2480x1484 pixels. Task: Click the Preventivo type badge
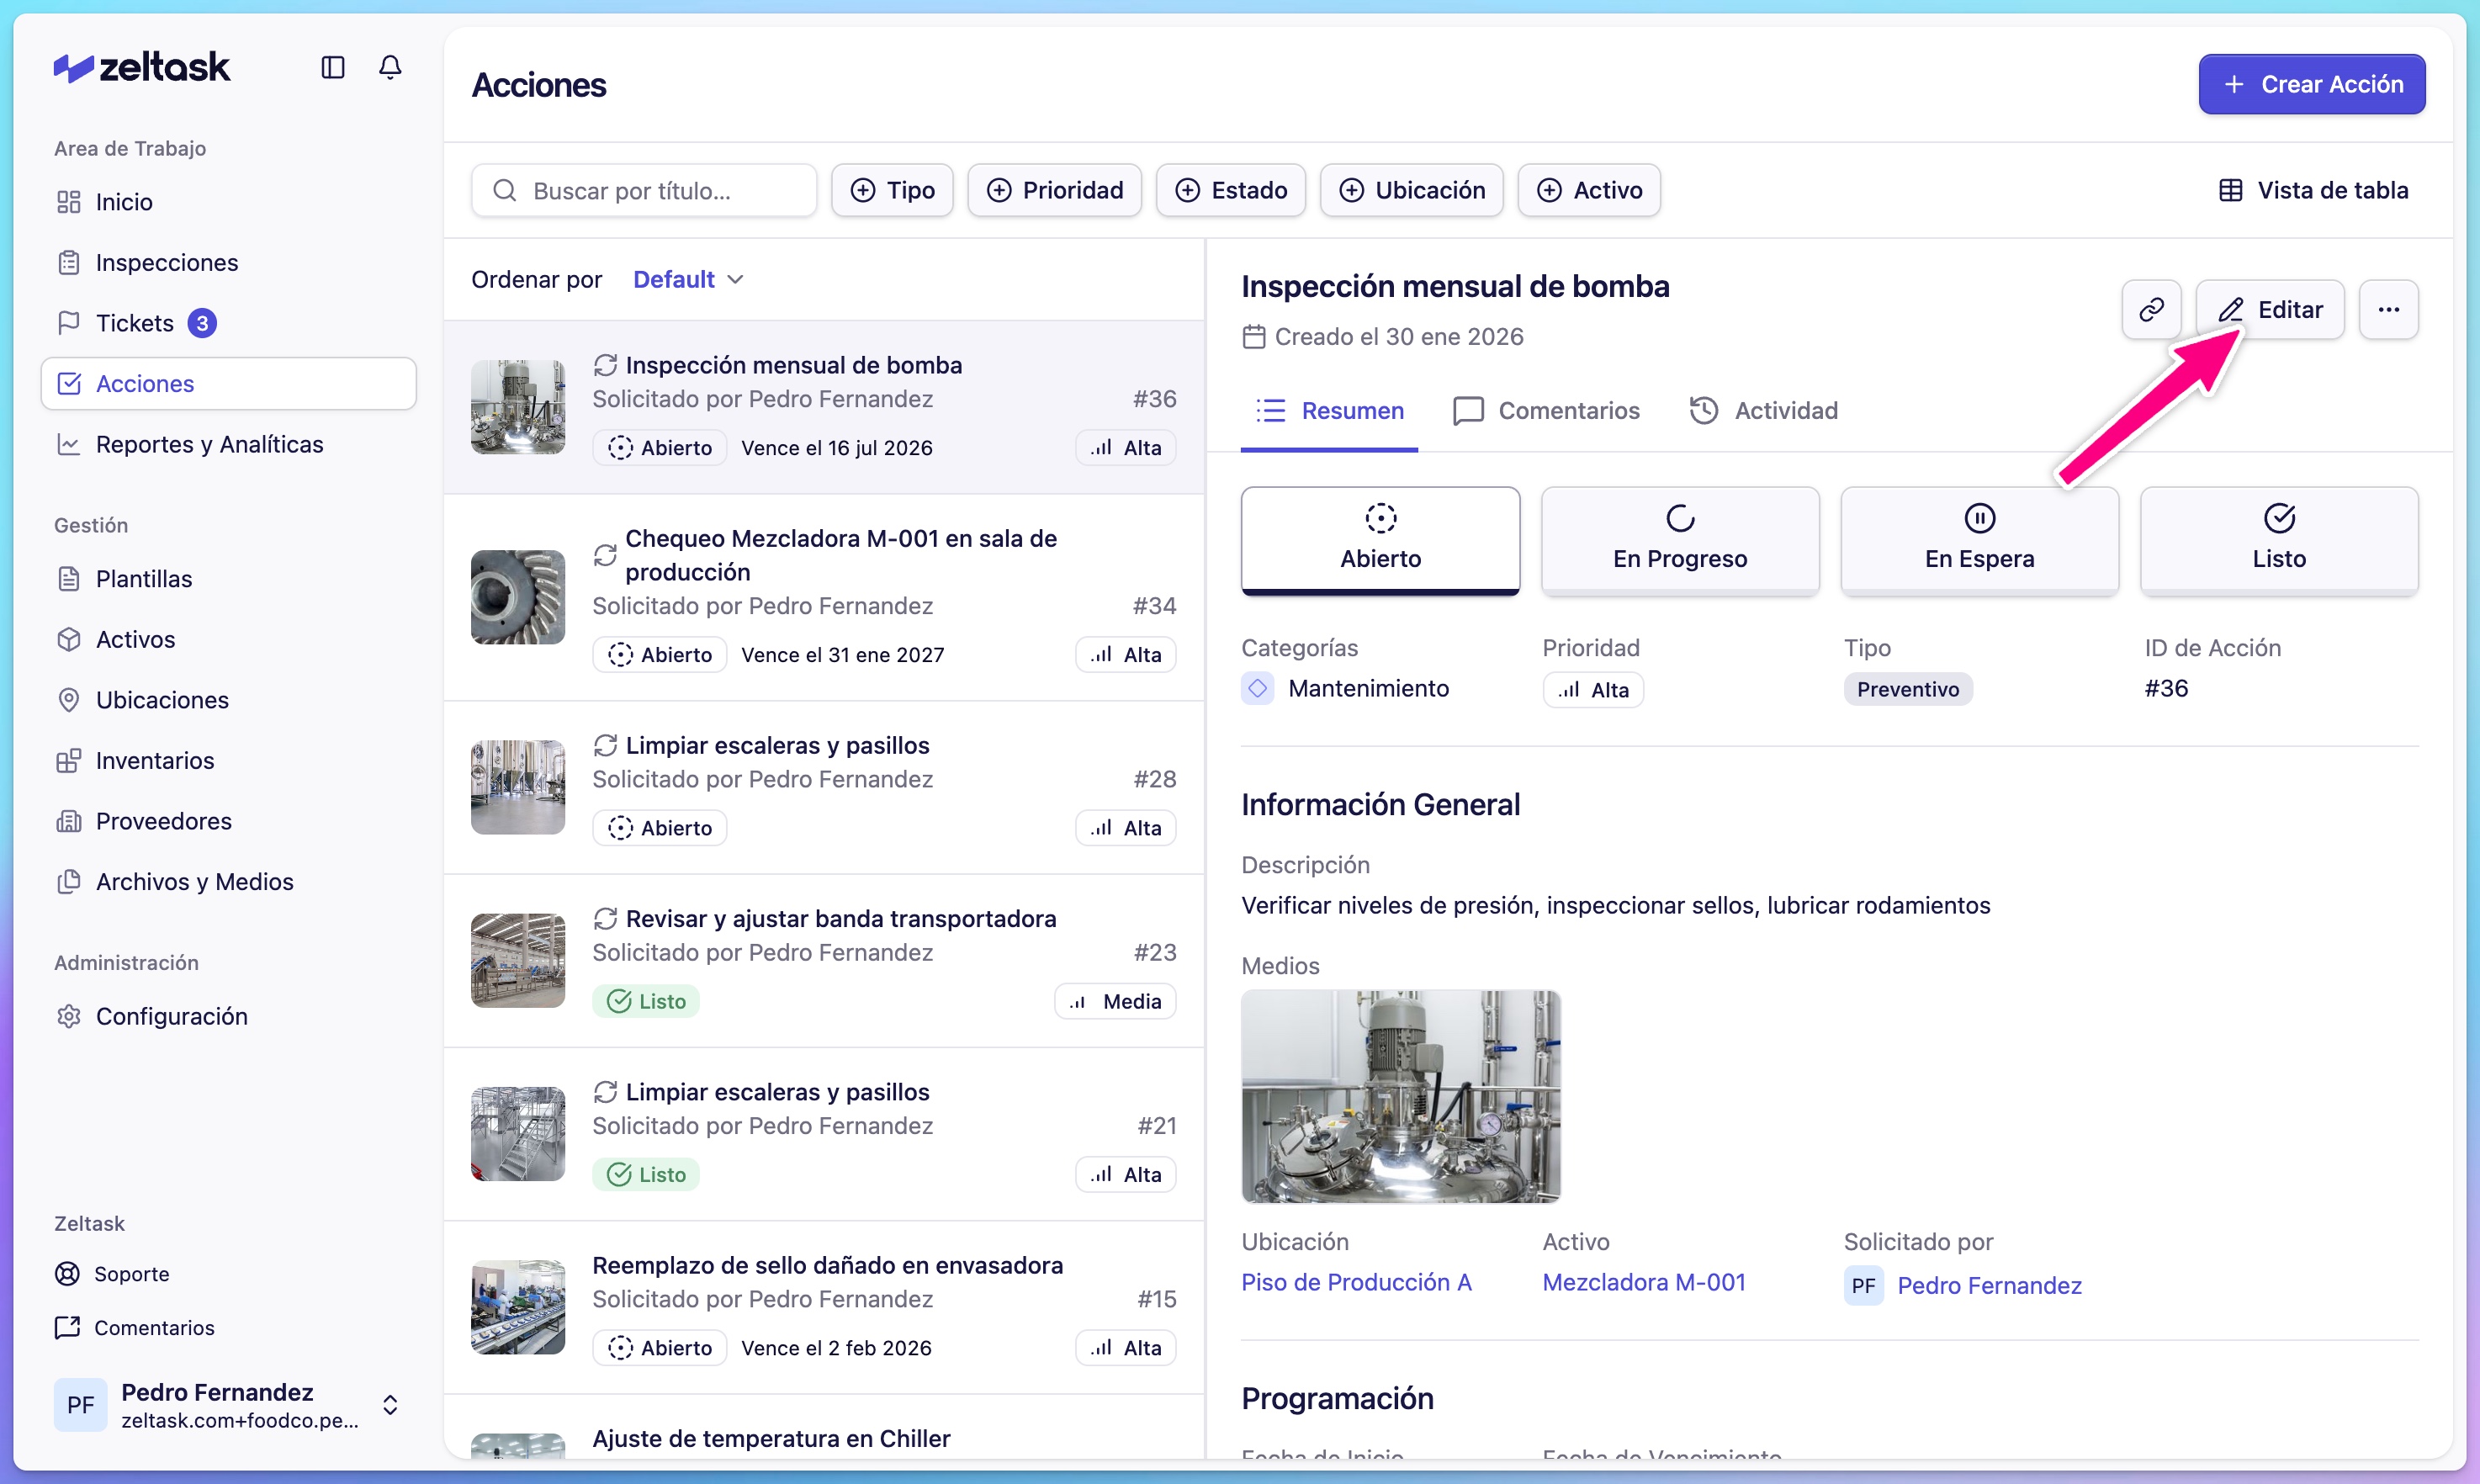pos(1908,690)
